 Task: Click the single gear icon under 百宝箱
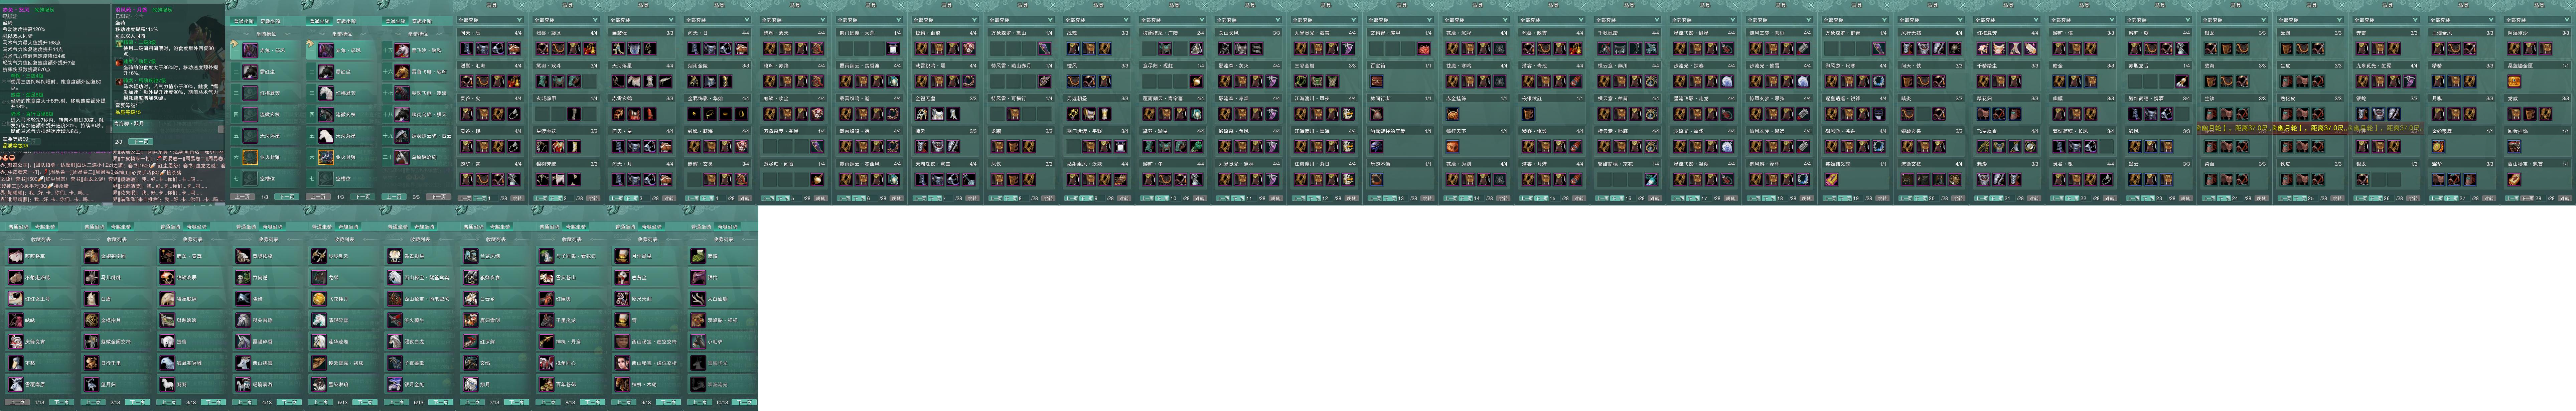pyautogui.click(x=1377, y=81)
